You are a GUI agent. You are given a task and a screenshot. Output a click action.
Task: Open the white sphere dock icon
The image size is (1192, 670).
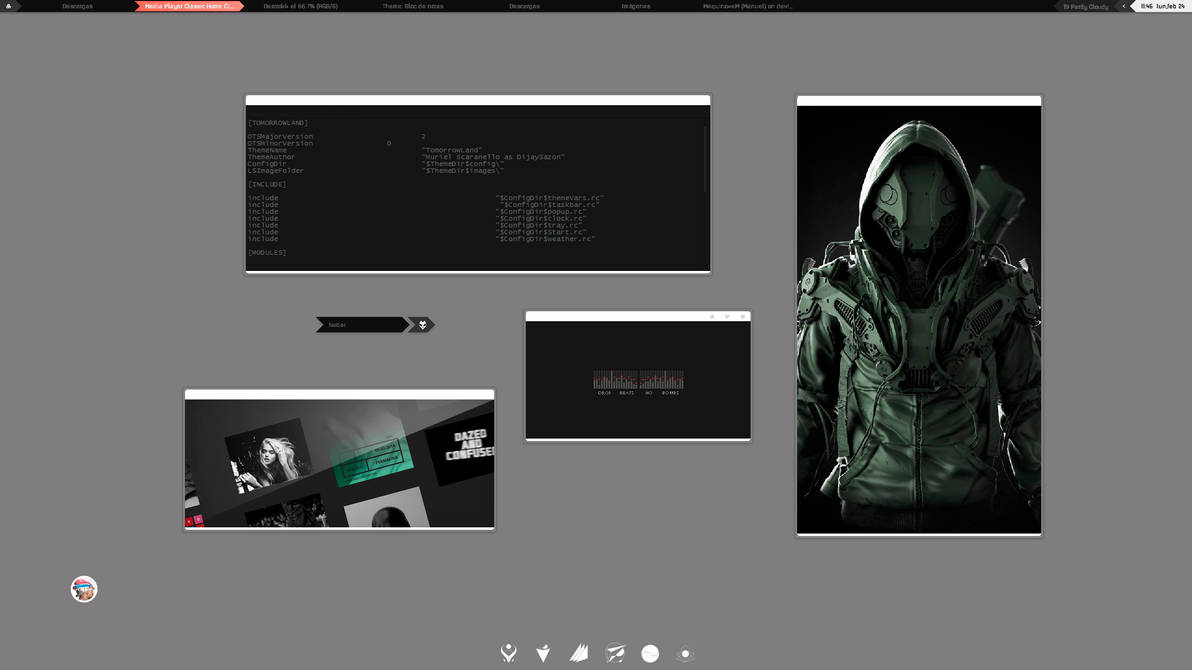[650, 653]
